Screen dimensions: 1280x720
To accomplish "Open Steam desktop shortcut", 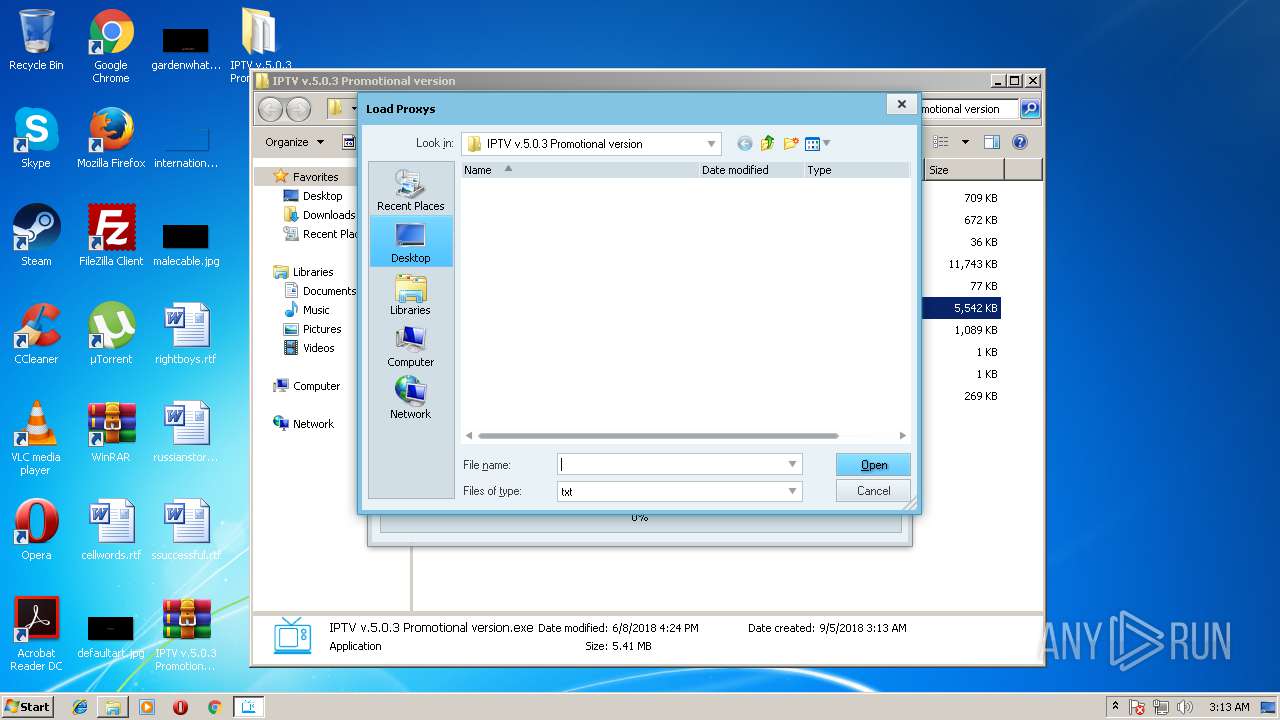I will point(36,236).
